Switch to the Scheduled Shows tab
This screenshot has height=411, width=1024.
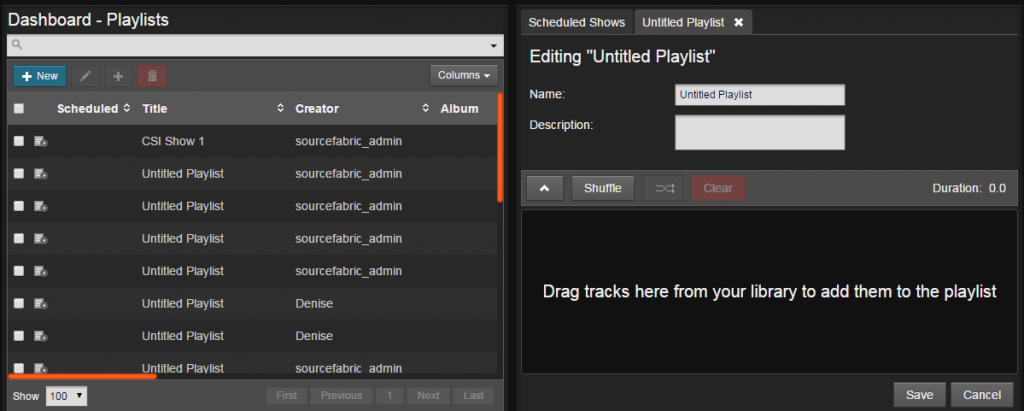pyautogui.click(x=577, y=22)
